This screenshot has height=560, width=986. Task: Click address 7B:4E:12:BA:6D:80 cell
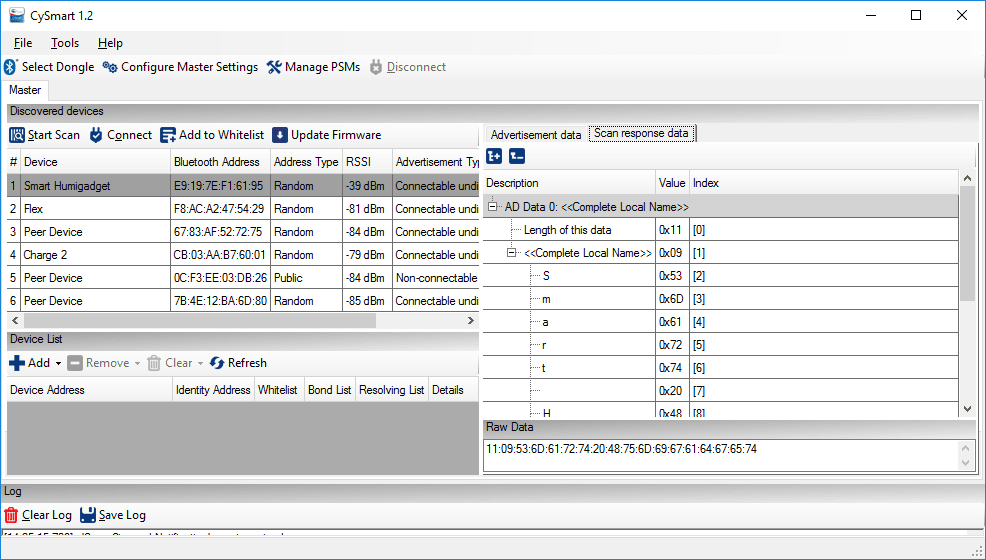coord(220,300)
